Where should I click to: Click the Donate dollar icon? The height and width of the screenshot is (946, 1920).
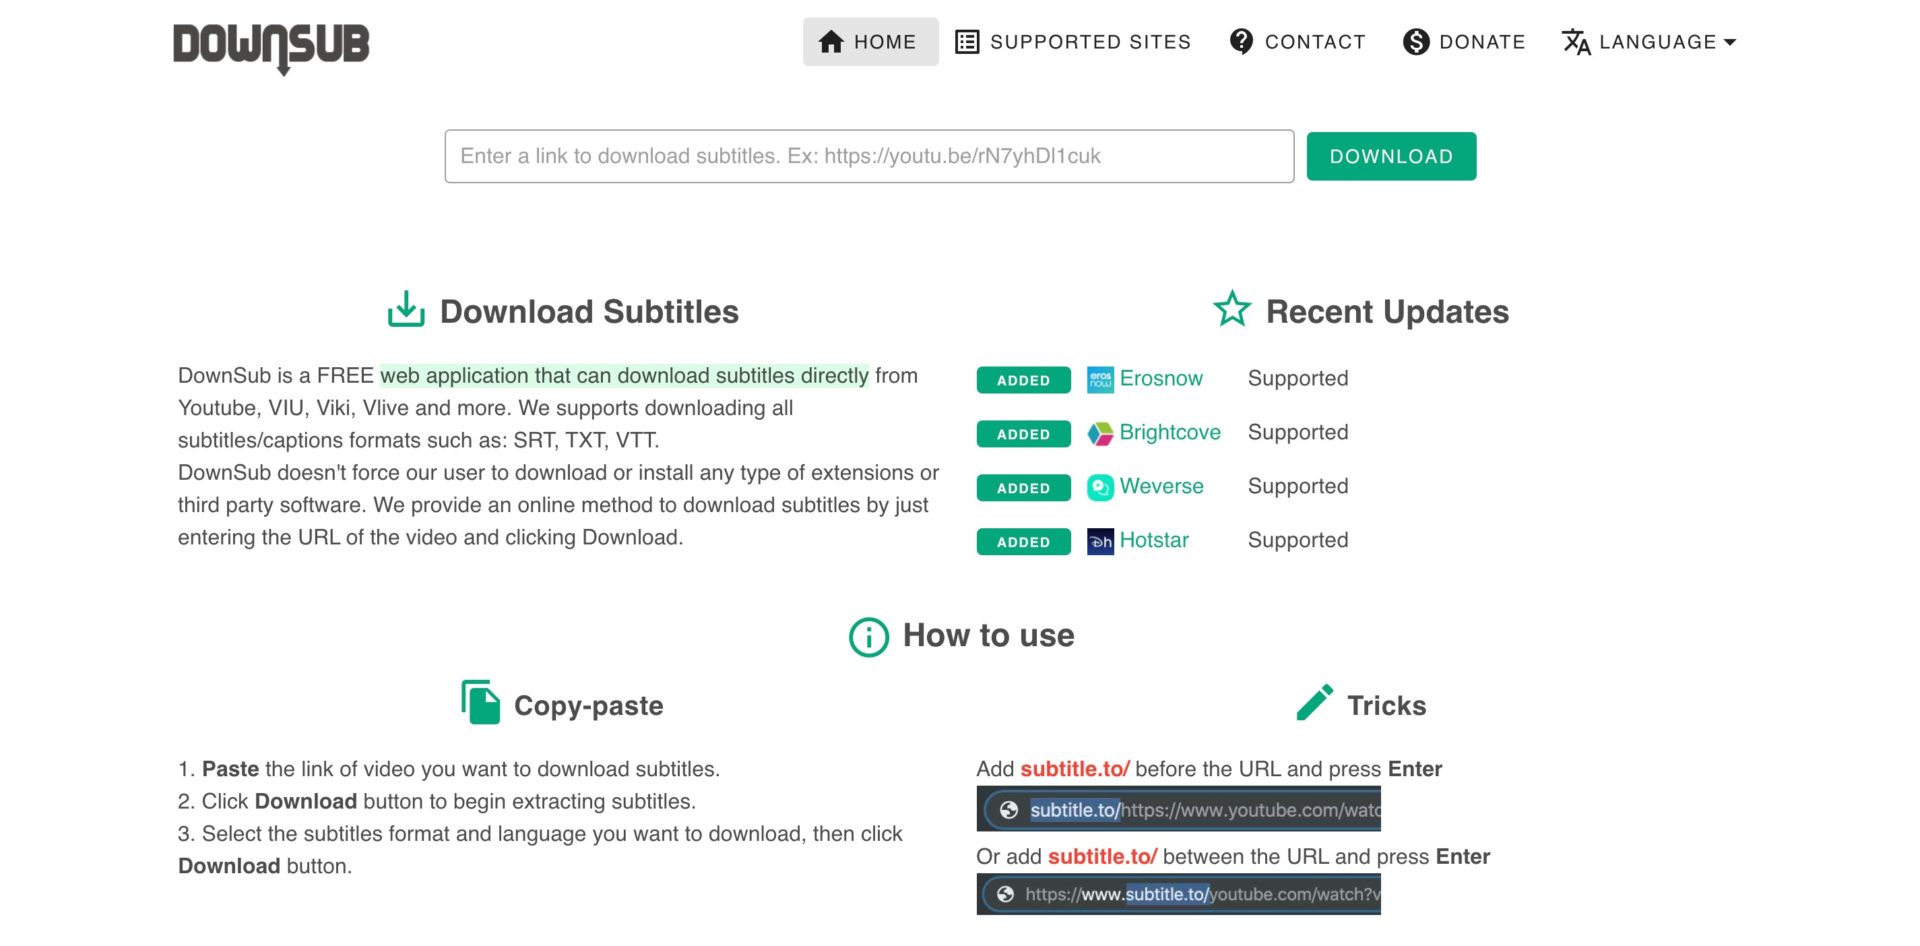tap(1416, 42)
